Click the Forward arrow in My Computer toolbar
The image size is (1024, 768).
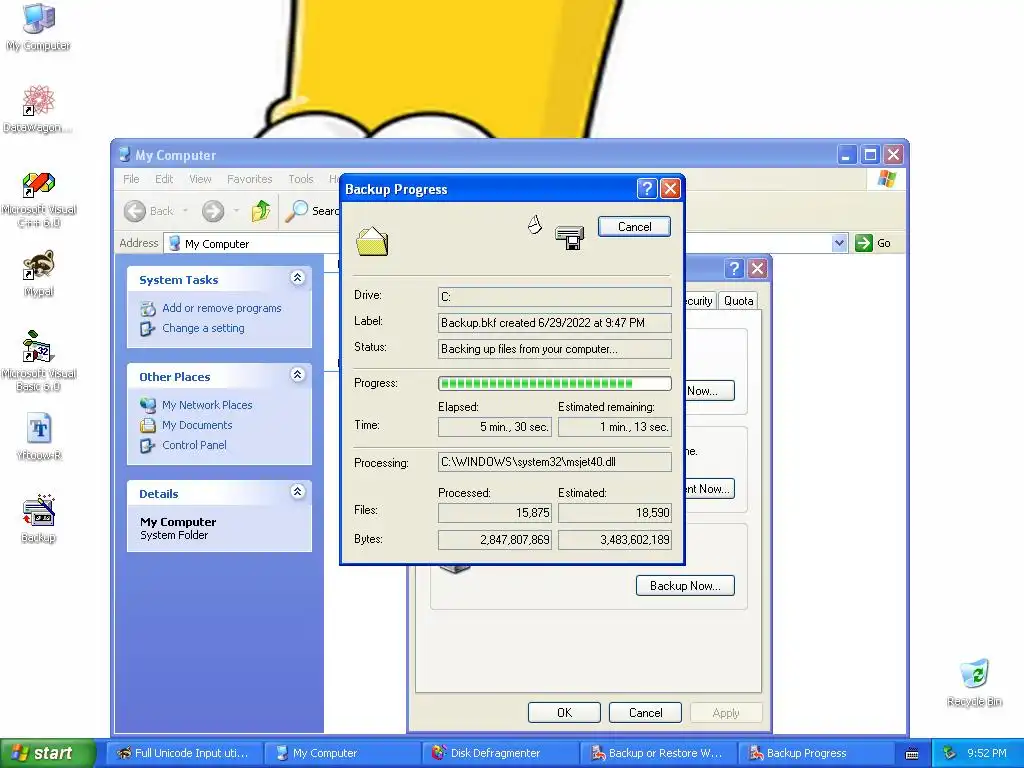pos(213,211)
